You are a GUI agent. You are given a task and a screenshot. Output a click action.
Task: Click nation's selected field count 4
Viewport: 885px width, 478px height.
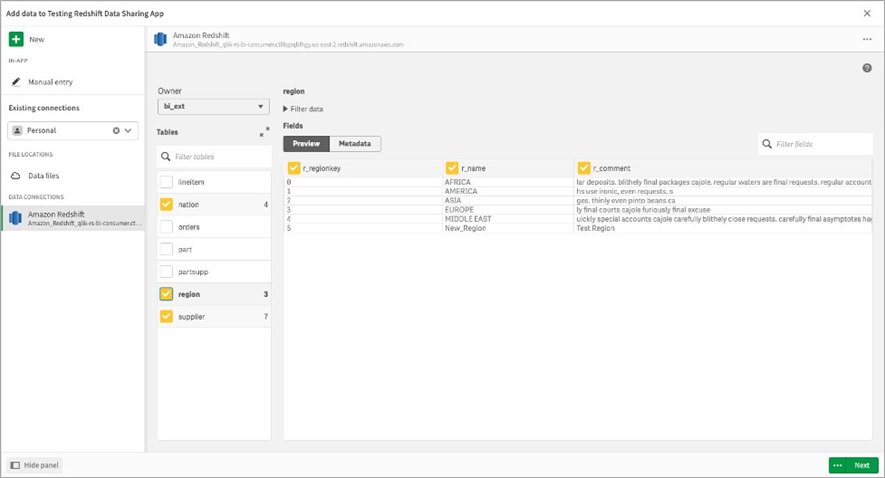pyautogui.click(x=266, y=204)
